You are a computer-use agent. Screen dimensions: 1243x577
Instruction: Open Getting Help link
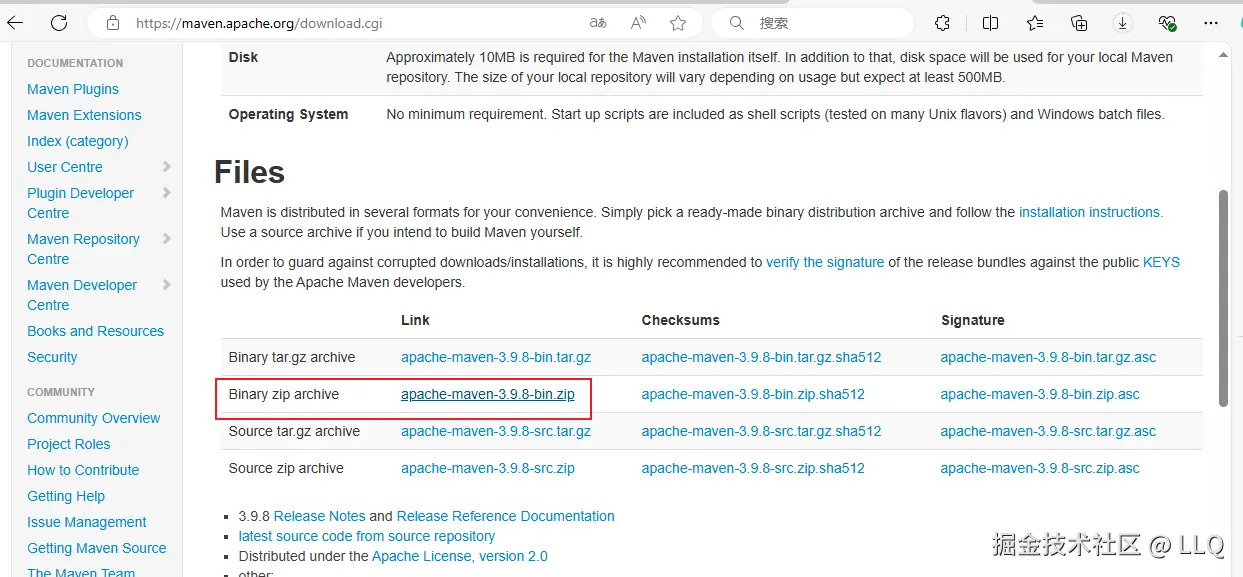pos(66,496)
